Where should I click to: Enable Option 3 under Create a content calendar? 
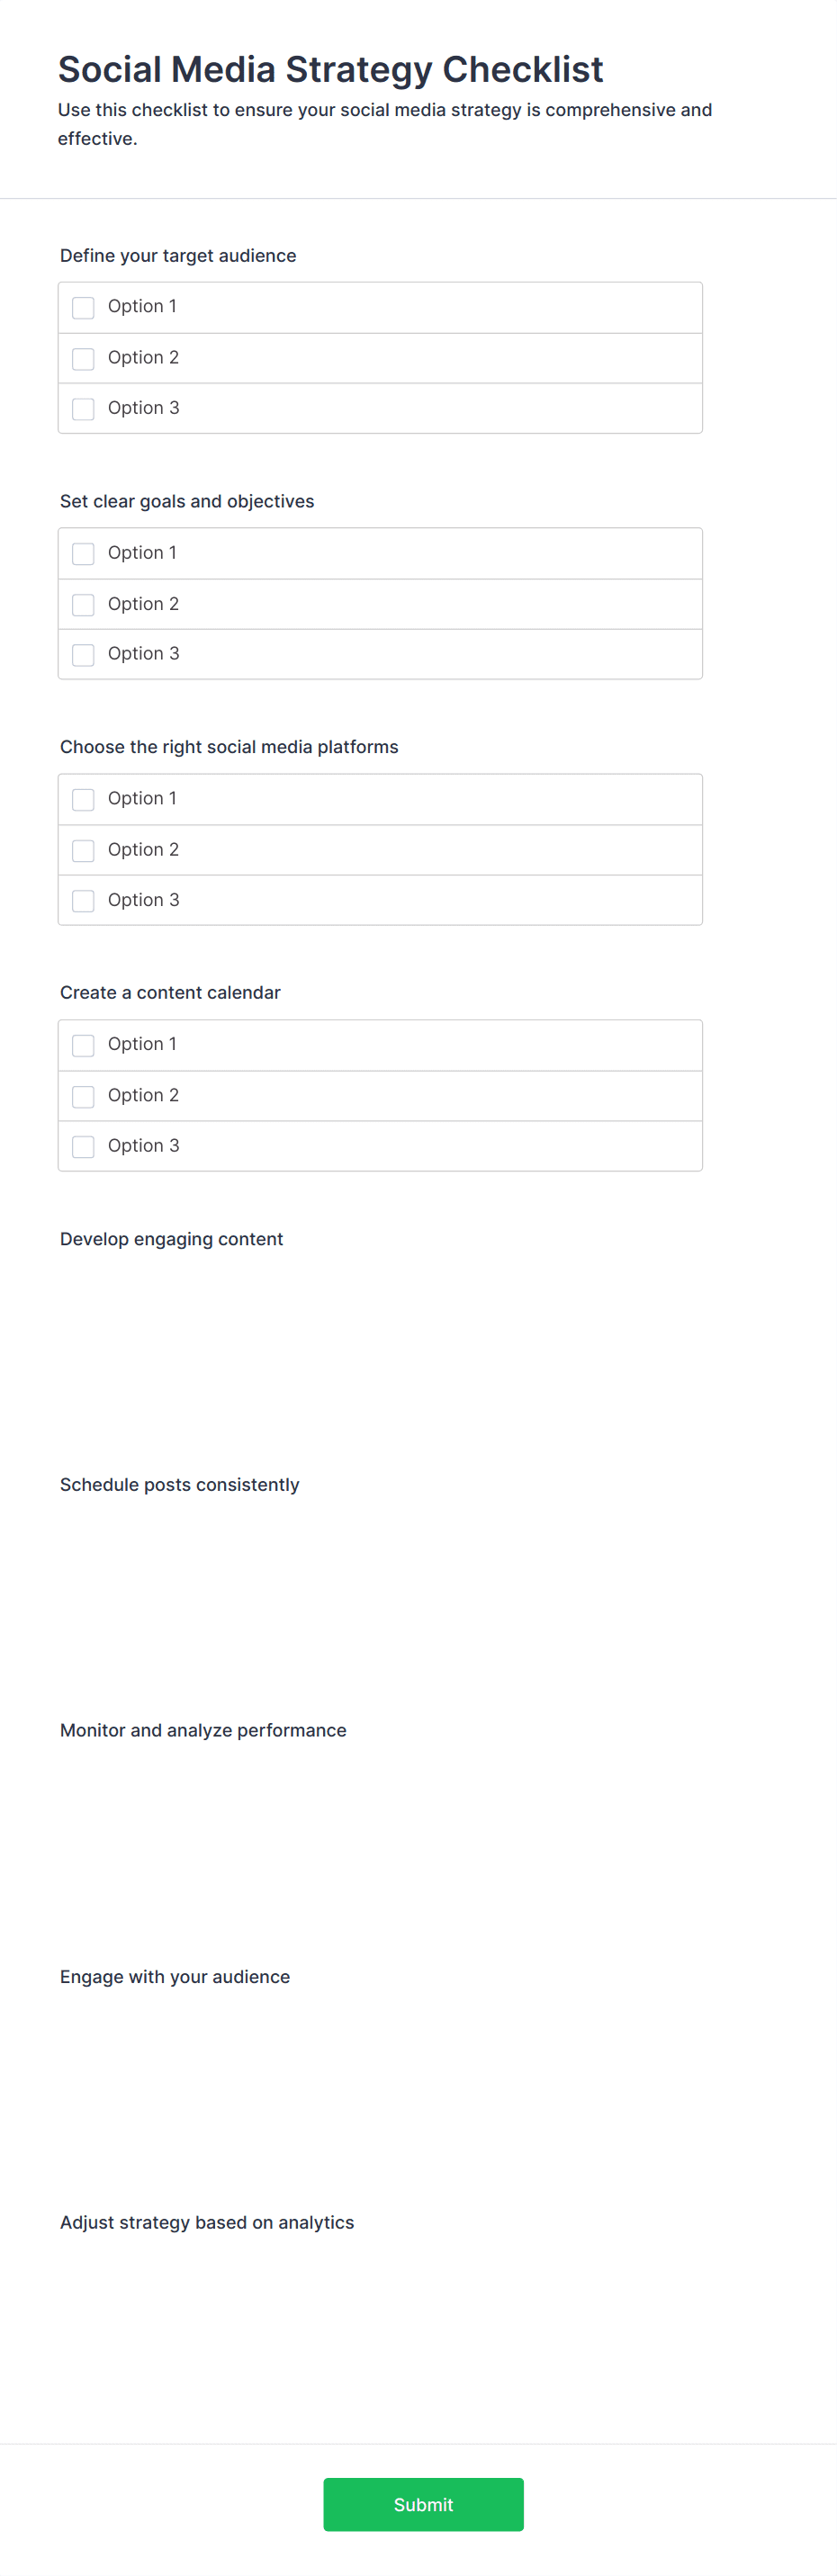pos(83,1146)
